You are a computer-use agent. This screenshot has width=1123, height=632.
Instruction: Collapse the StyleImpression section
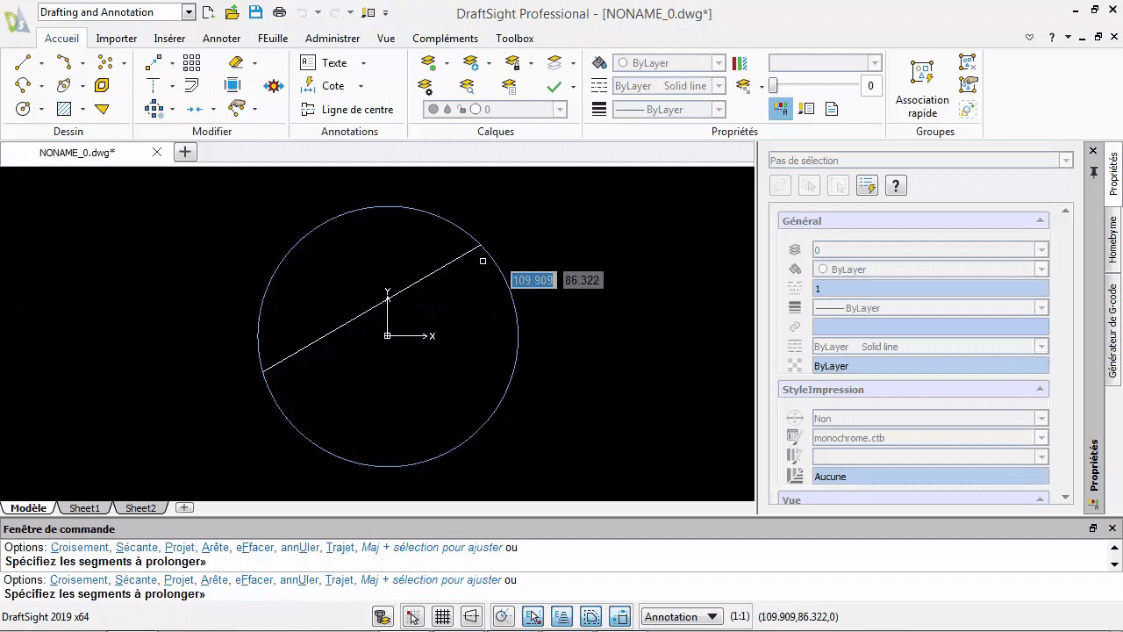pos(1039,389)
